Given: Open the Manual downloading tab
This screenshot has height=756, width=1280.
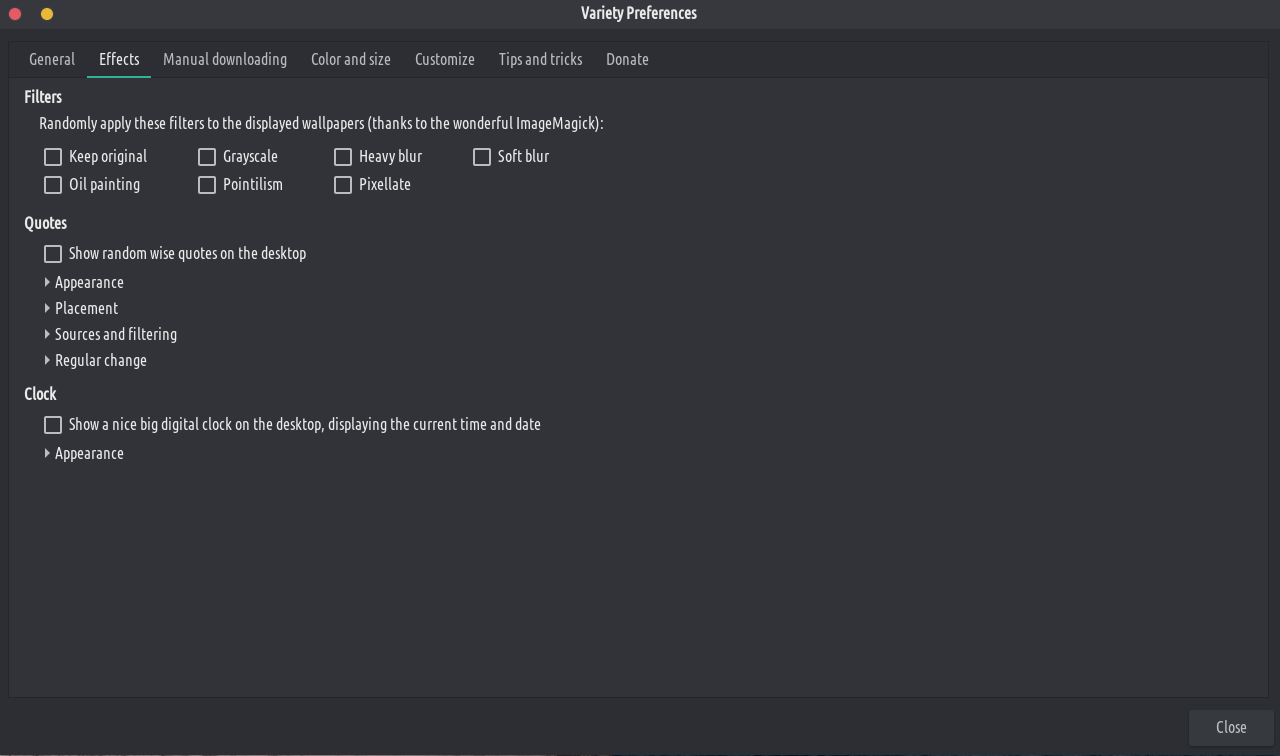Looking at the screenshot, I should 225,59.
